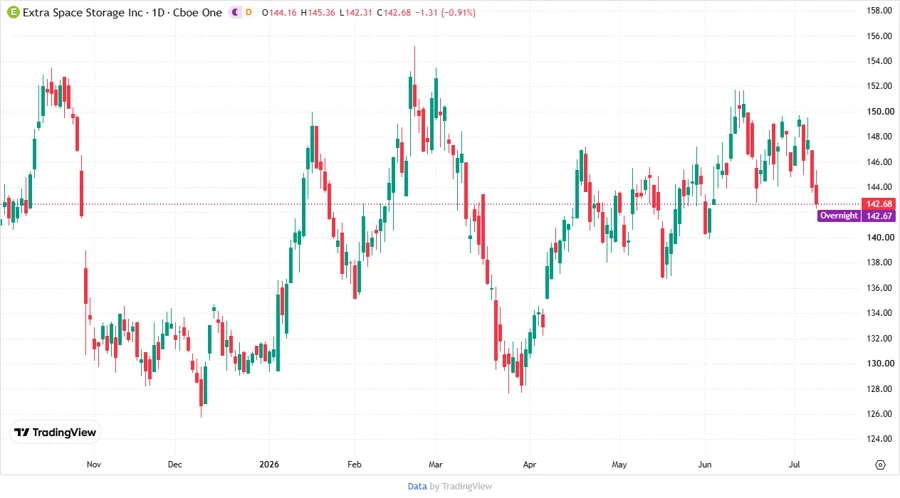Click the 132.00 price axis label
The height and width of the screenshot is (498, 900).
click(879, 338)
